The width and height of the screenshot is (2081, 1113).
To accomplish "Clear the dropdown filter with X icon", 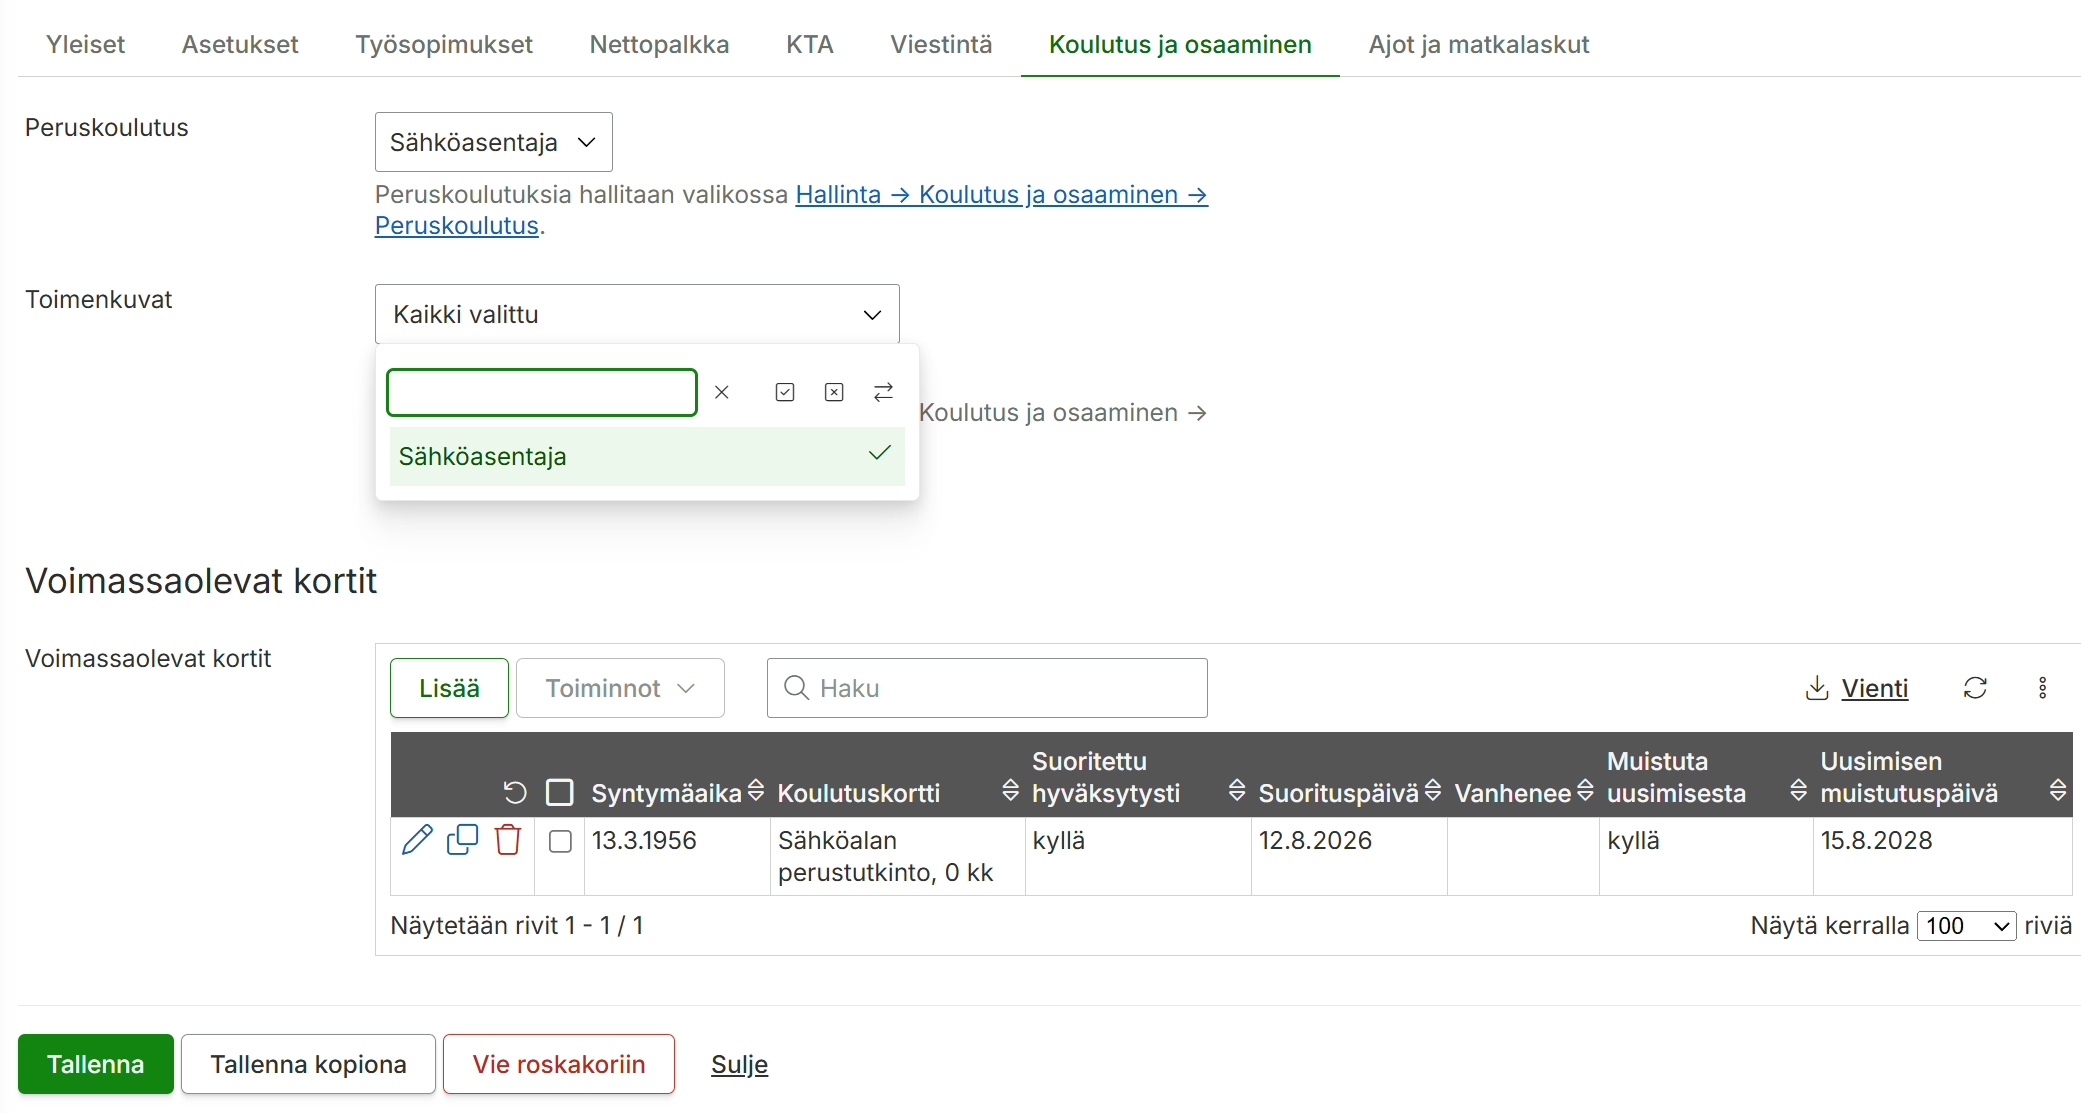I will (x=722, y=392).
